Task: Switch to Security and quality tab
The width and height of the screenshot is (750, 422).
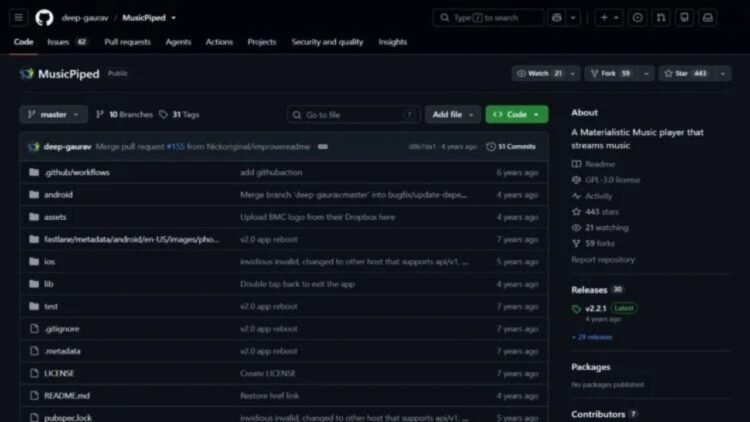Action: point(327,42)
